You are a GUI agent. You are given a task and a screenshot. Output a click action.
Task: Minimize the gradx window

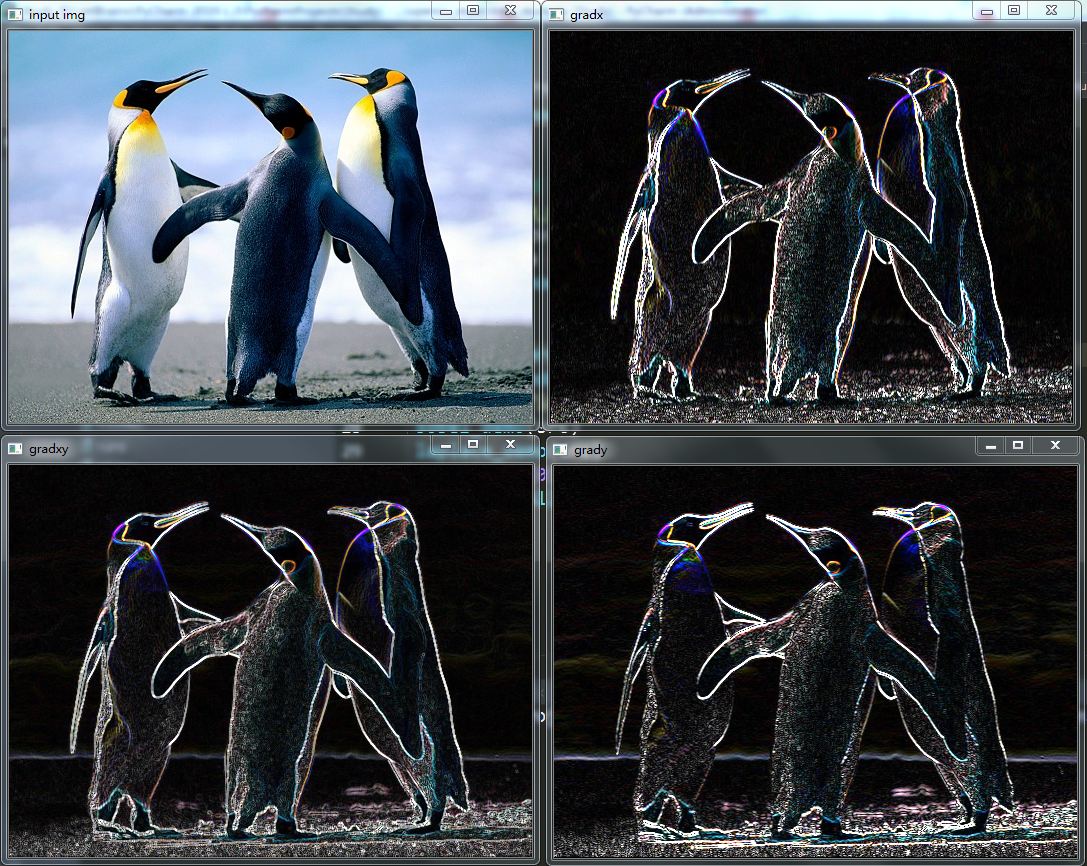986,10
